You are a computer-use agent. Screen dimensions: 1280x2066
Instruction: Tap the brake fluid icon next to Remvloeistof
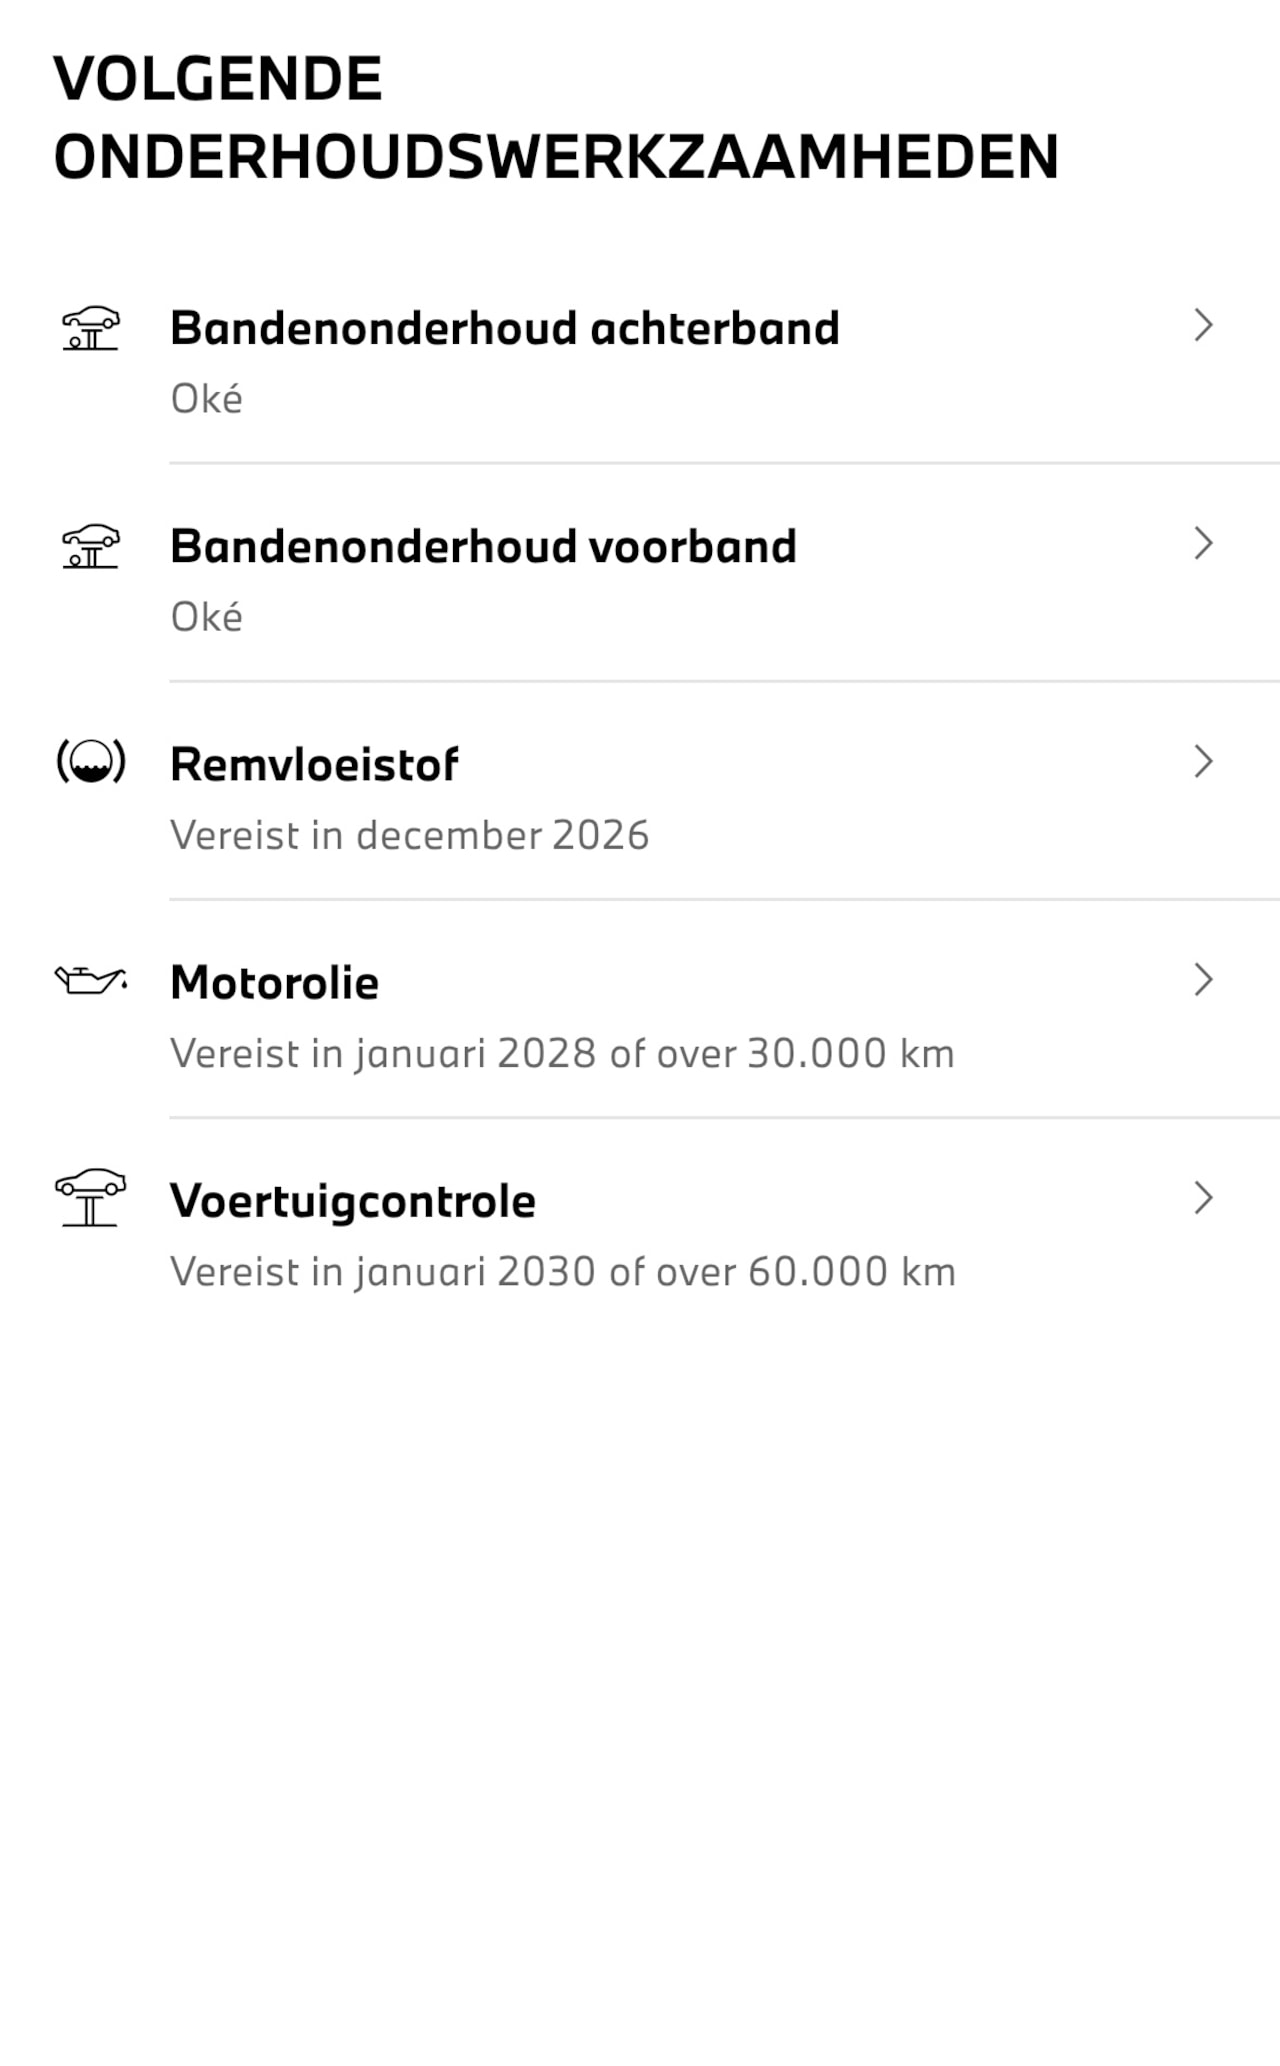tap(91, 763)
